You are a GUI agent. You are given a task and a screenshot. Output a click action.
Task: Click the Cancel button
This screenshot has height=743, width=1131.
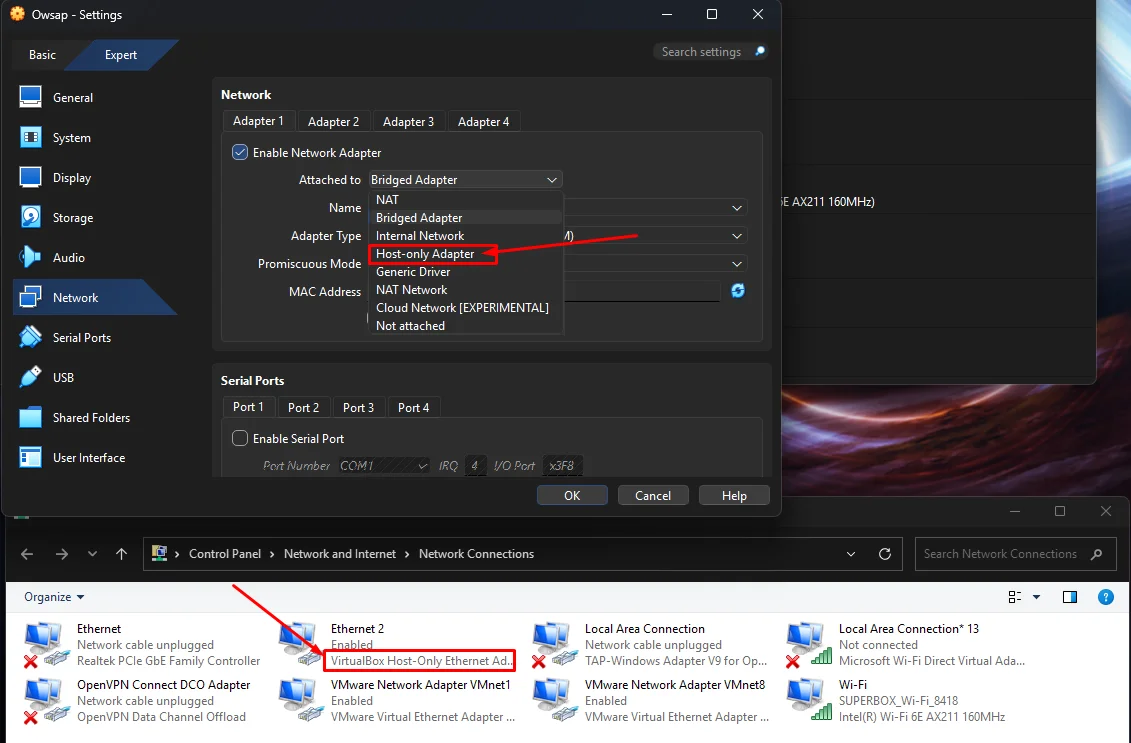coord(653,496)
